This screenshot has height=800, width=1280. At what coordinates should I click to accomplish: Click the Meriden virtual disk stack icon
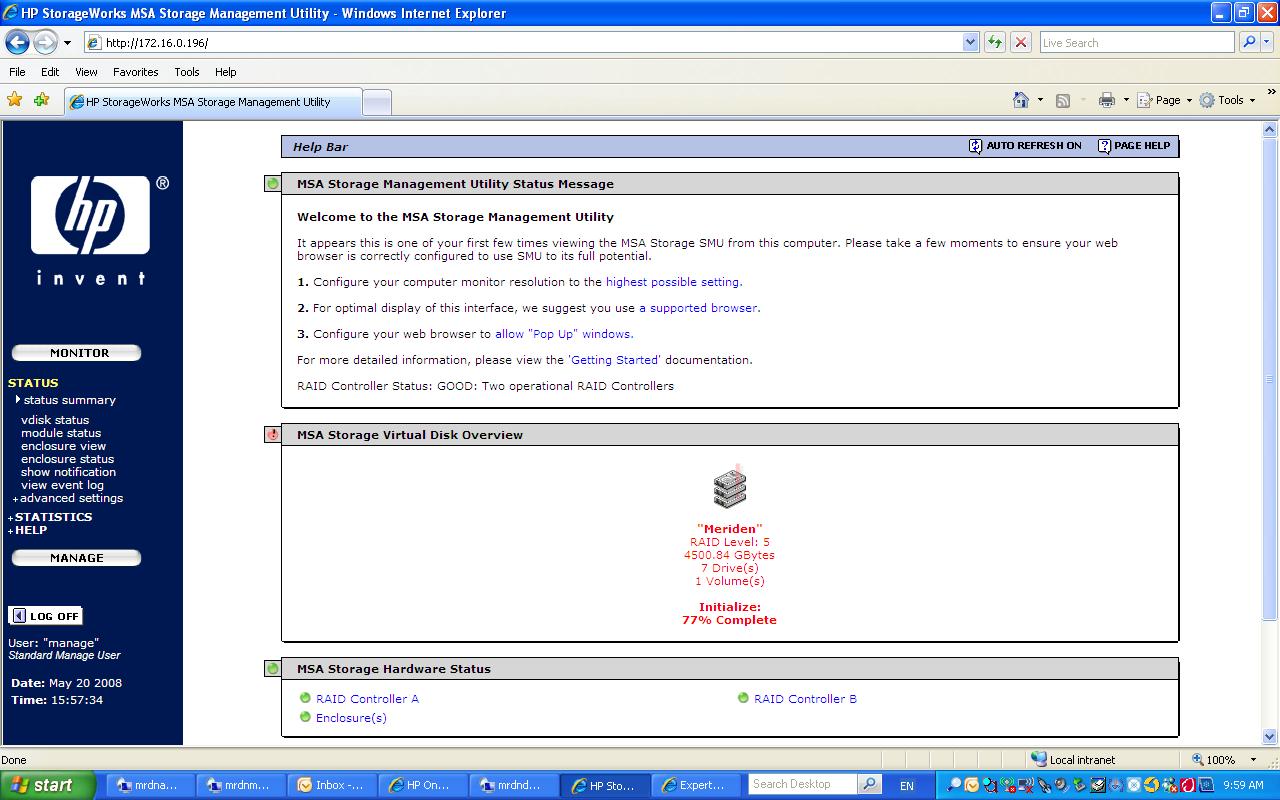(729, 489)
